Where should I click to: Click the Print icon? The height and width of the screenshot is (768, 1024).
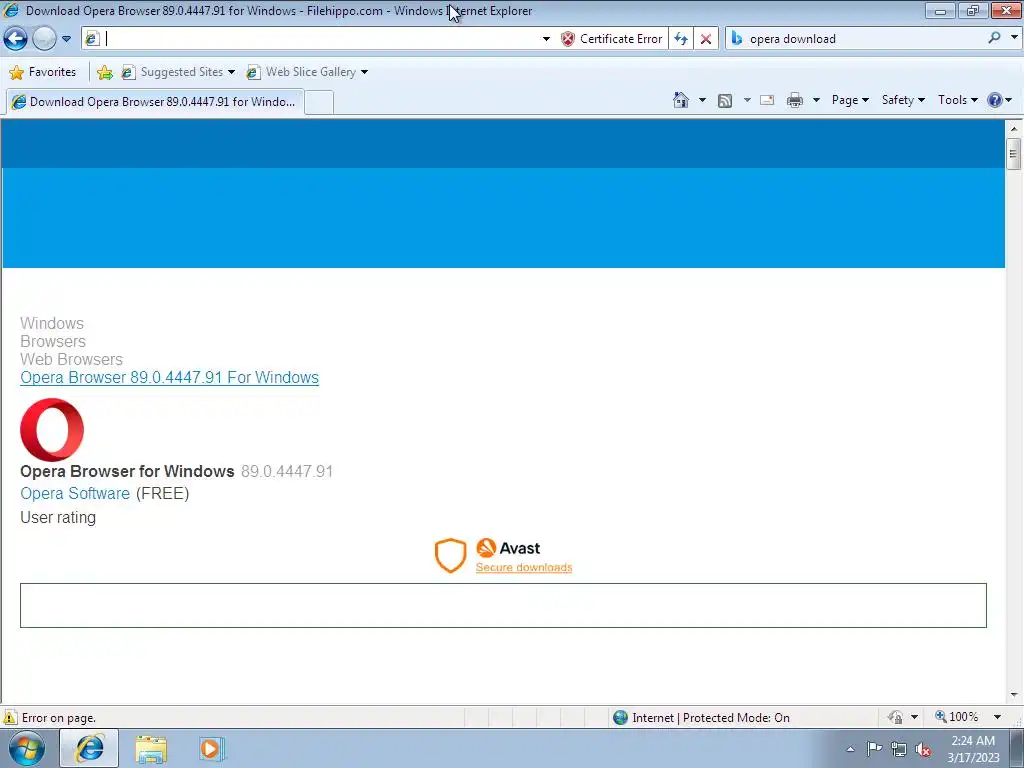click(x=795, y=100)
